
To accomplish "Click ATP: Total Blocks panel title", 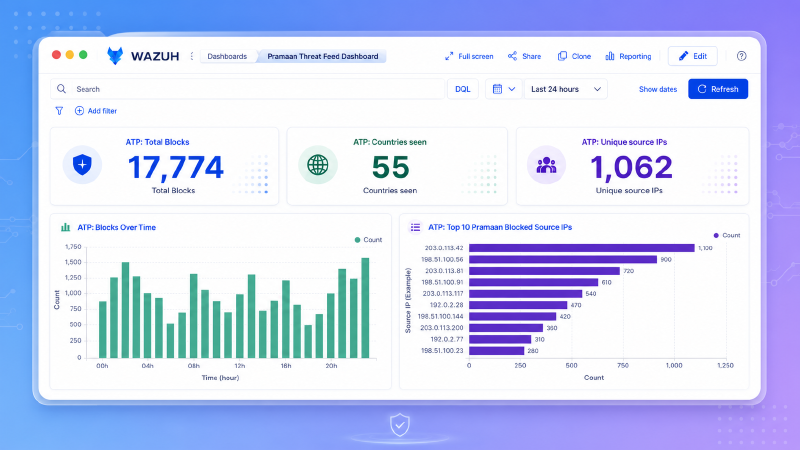I will point(157,142).
